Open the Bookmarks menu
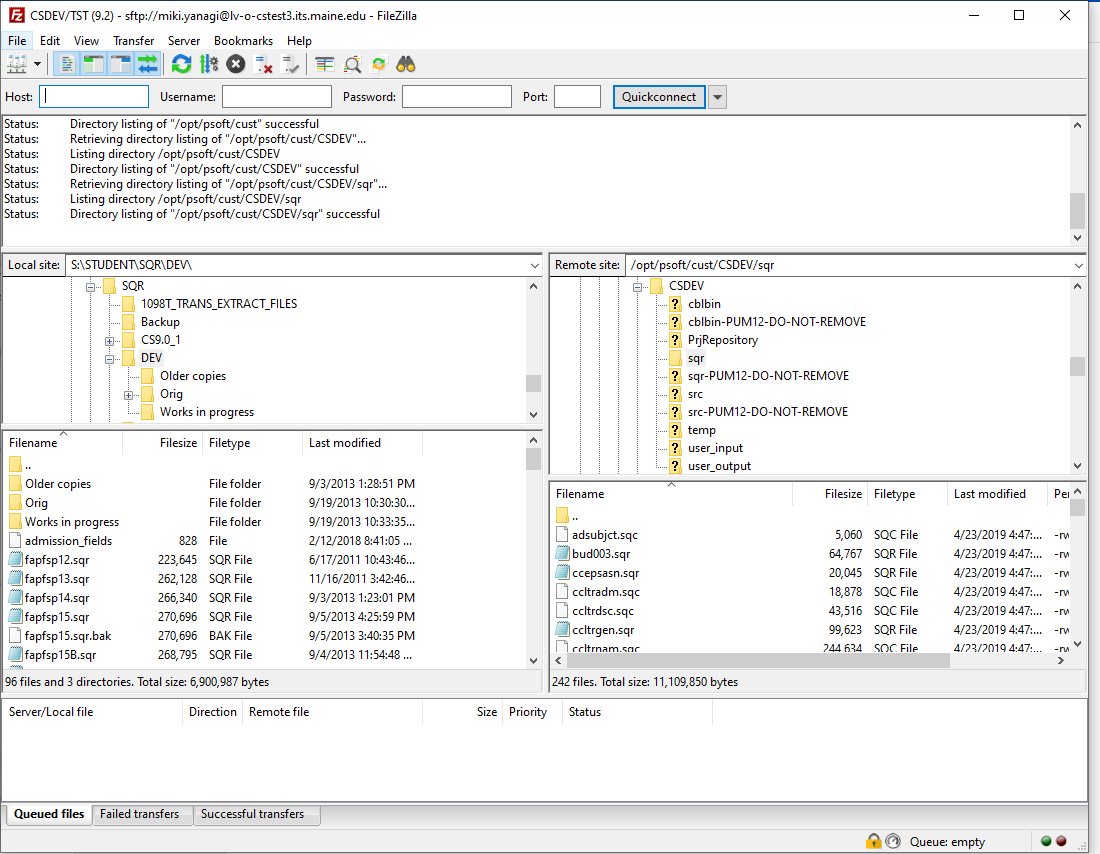1100x854 pixels. pos(243,41)
